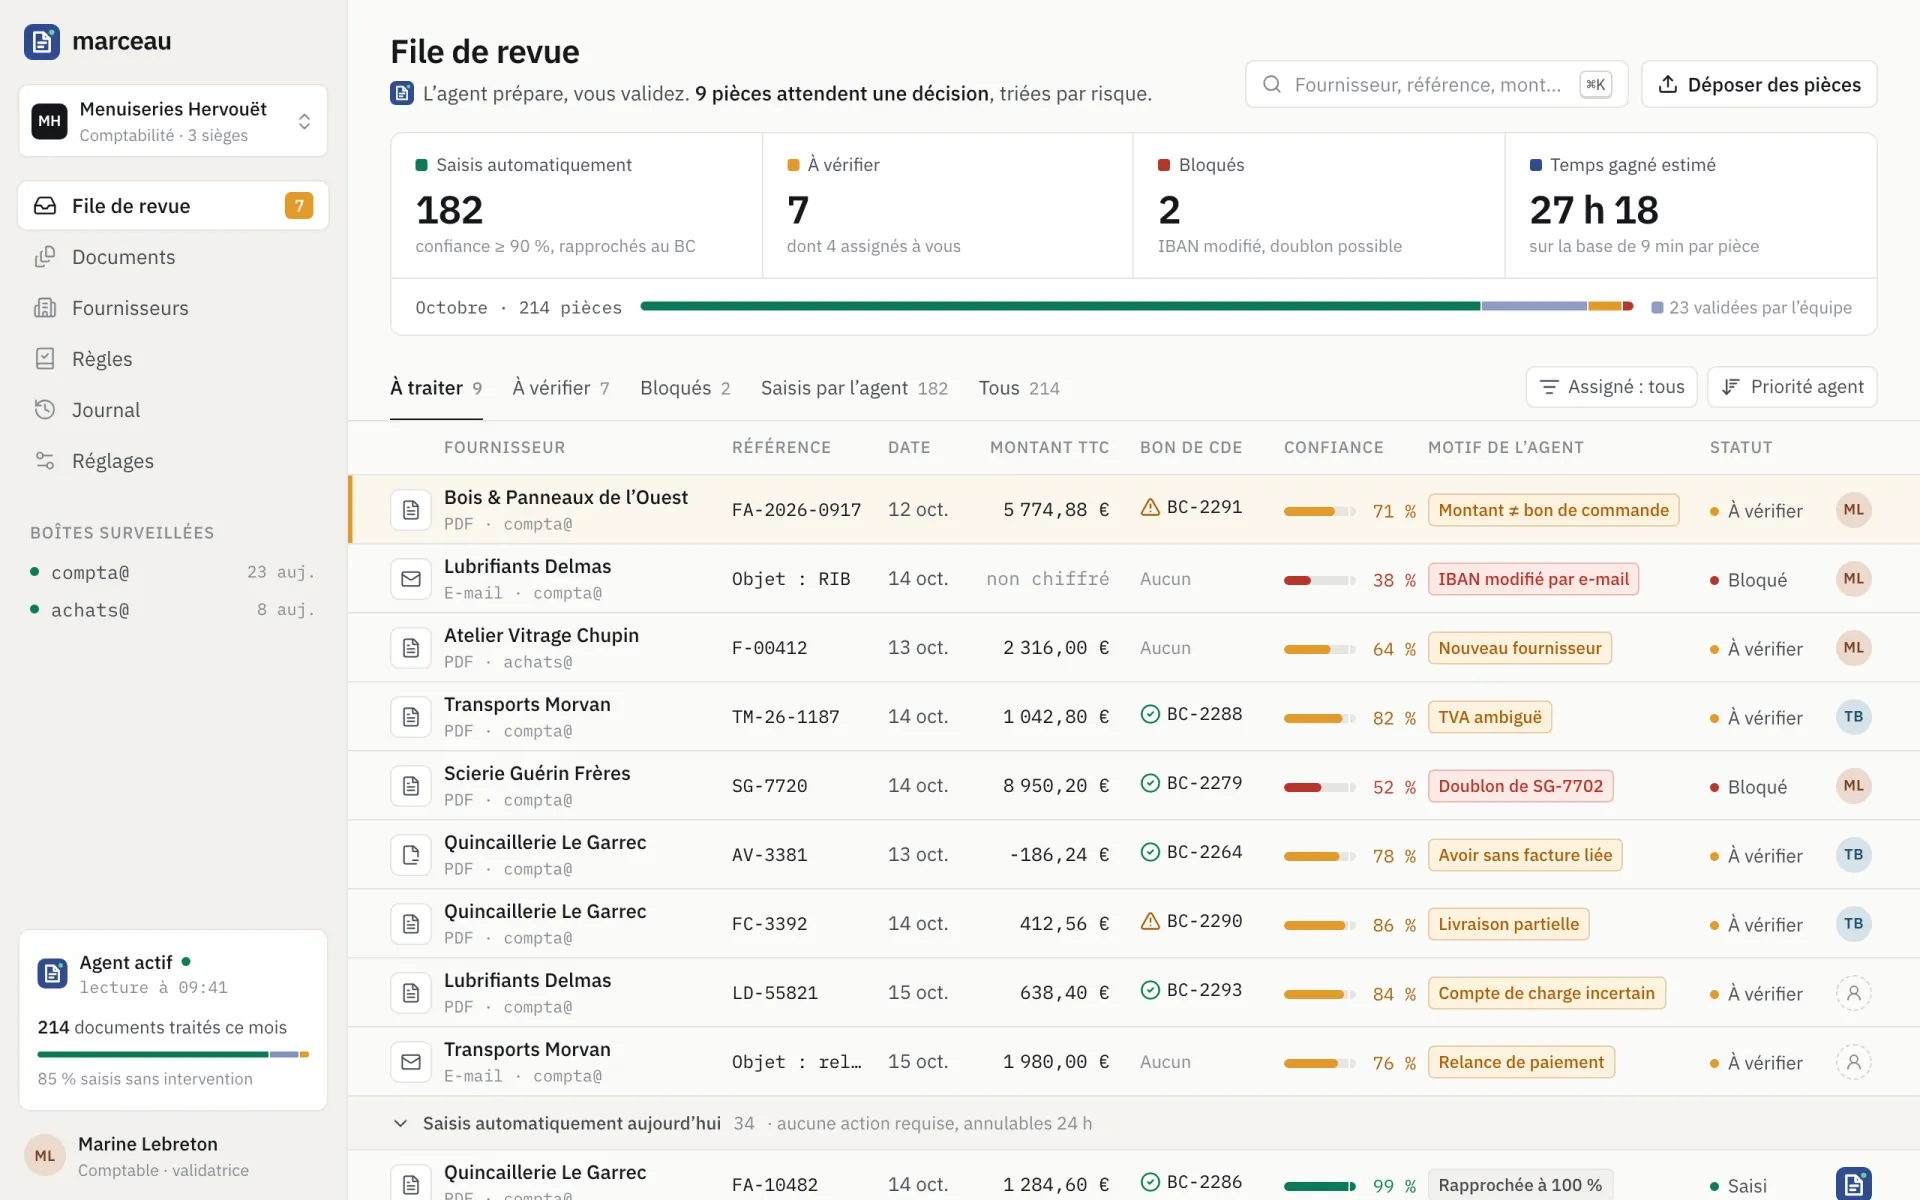Open the Priorité agent sort menu

tap(1792, 387)
